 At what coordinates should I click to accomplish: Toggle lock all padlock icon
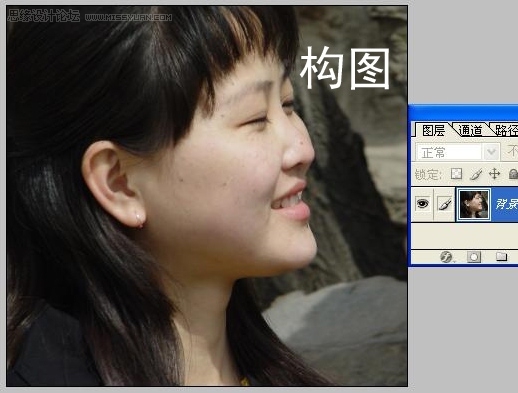513,174
